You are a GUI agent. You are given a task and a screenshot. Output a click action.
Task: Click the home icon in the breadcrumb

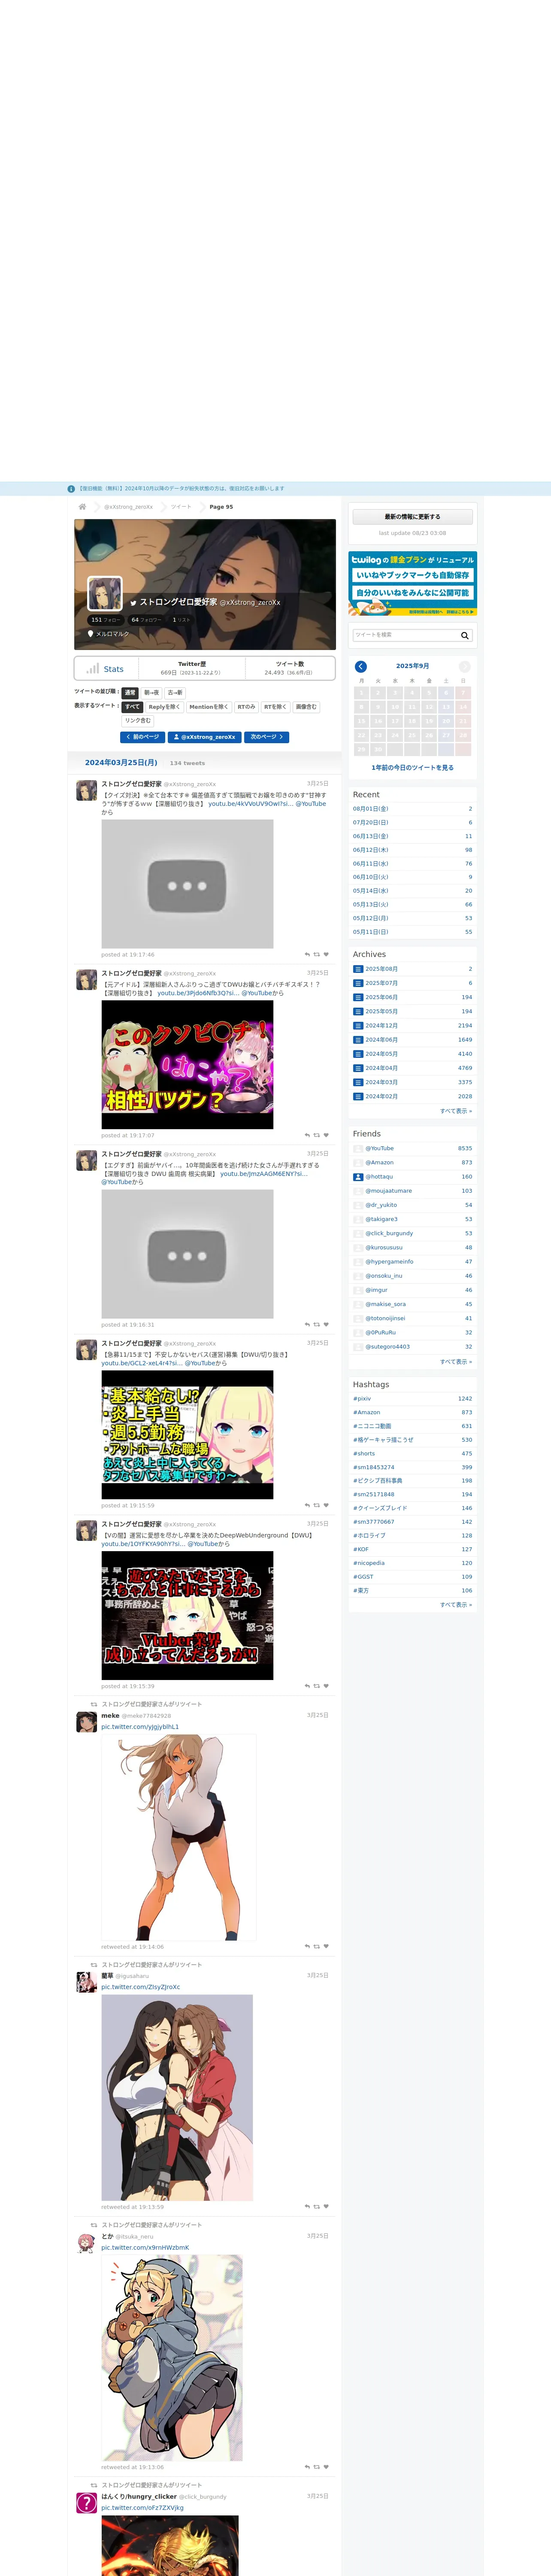click(x=83, y=507)
